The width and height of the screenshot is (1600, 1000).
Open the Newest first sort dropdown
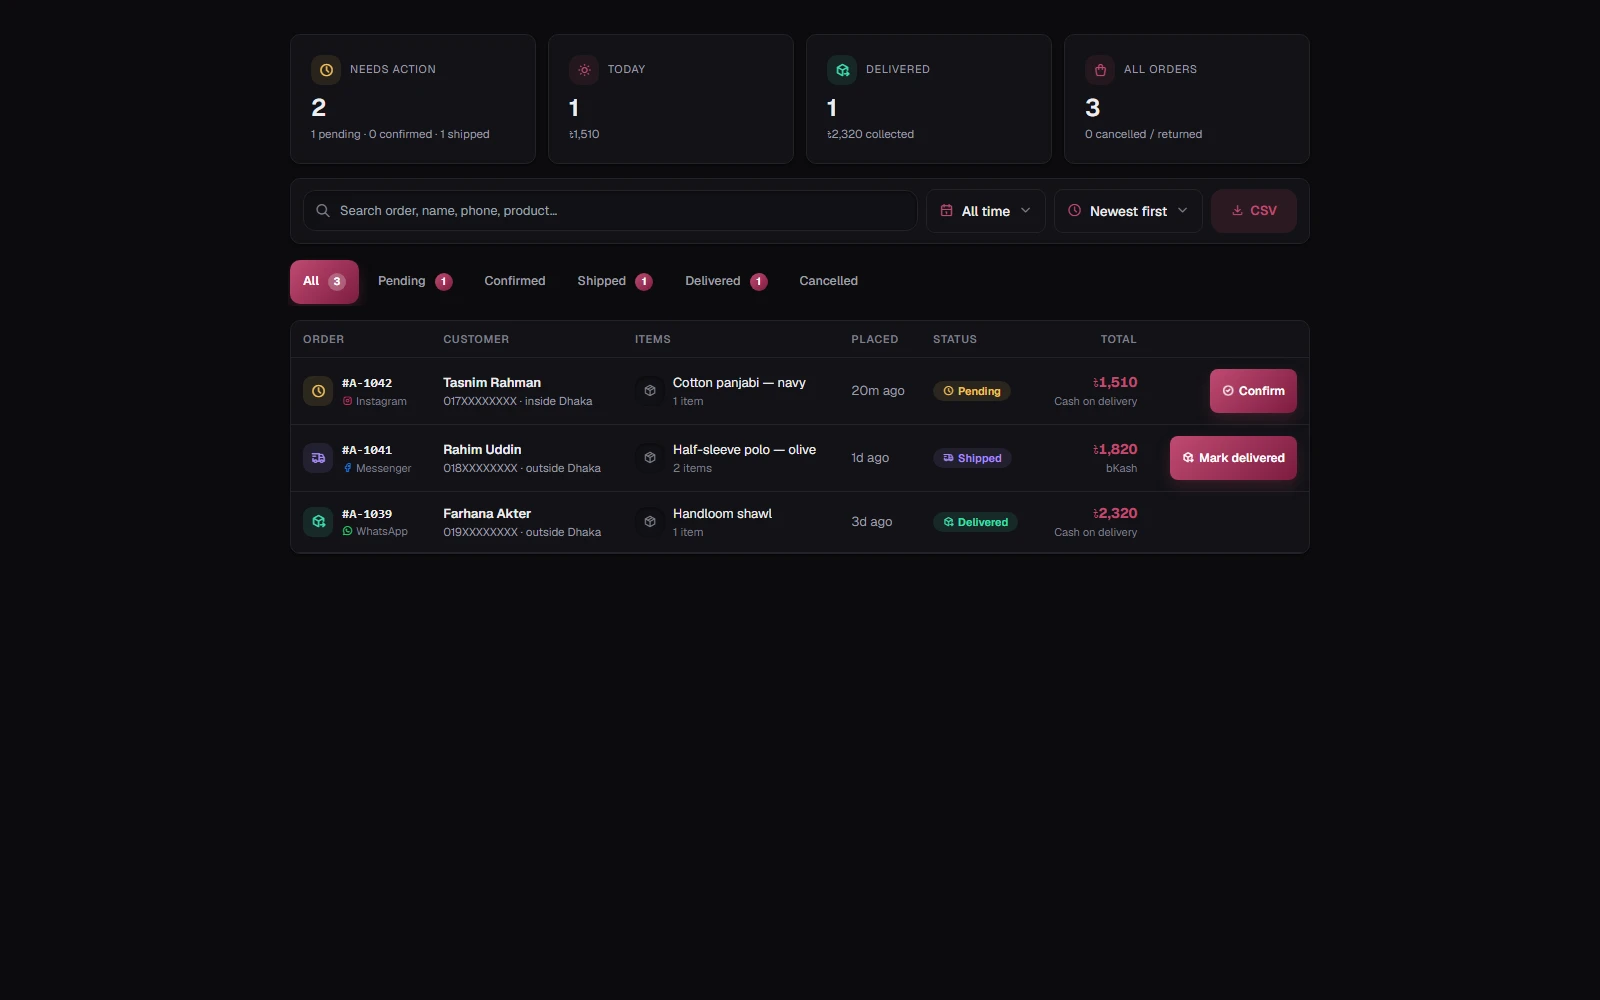click(1128, 211)
